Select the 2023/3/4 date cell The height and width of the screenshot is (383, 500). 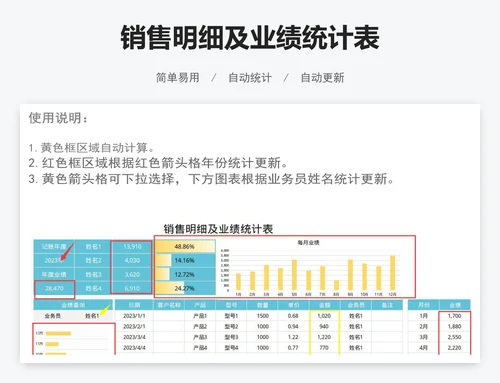pyautogui.click(x=134, y=337)
